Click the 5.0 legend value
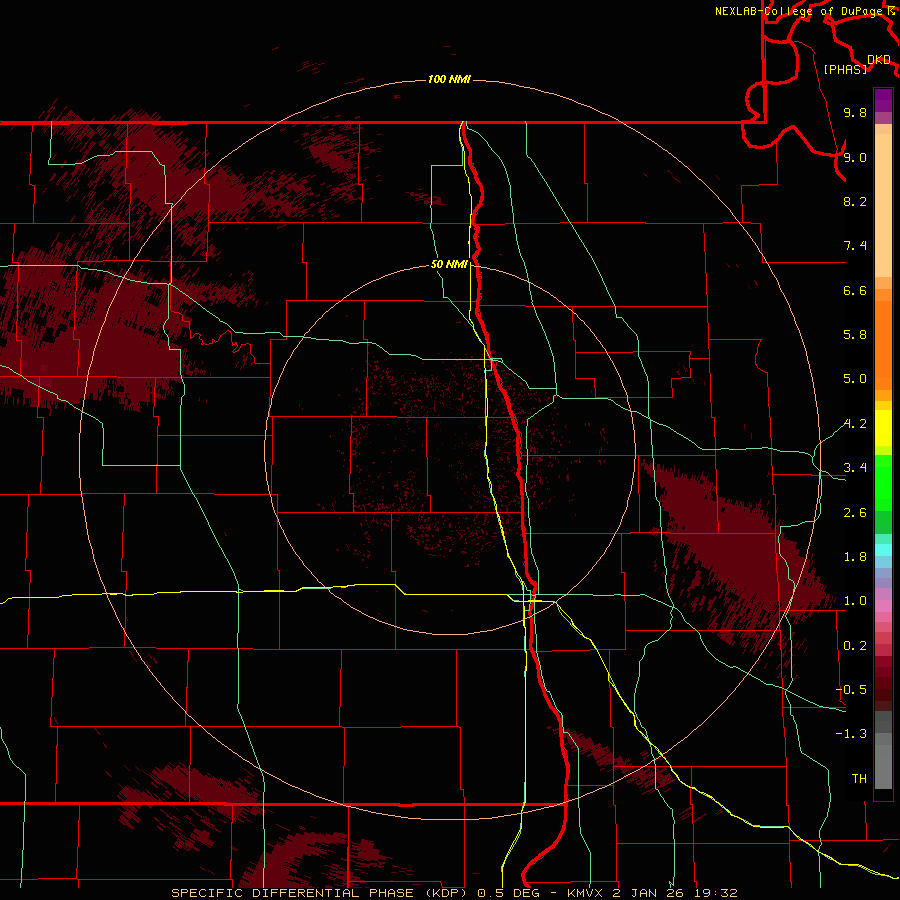Screen dimensions: 900x900 855,379
